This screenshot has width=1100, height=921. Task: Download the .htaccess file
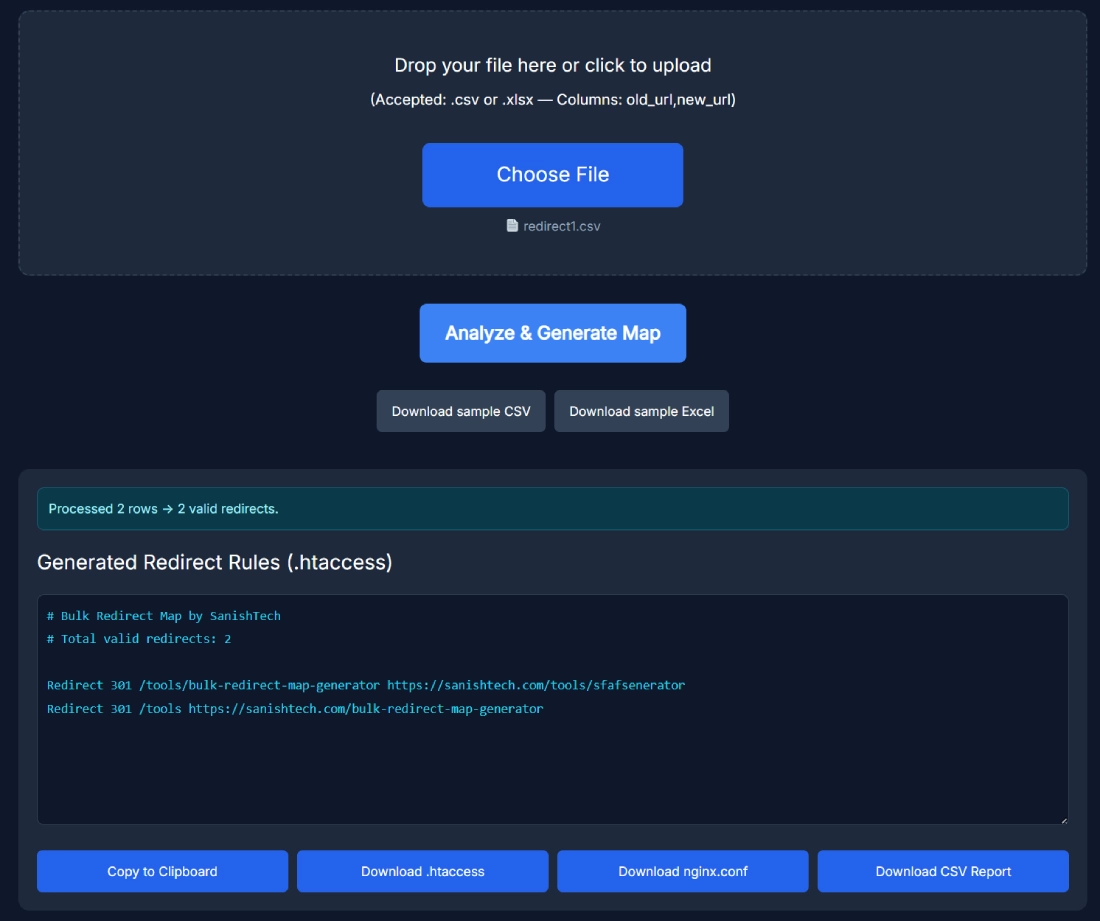(x=422, y=870)
